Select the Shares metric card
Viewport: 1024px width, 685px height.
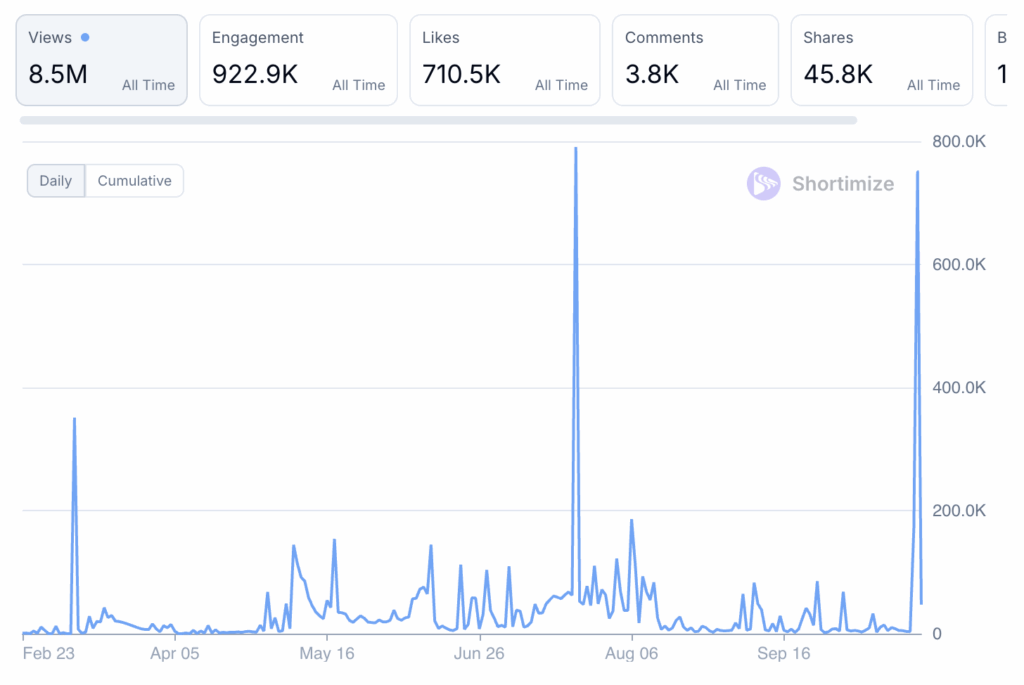tap(881, 60)
